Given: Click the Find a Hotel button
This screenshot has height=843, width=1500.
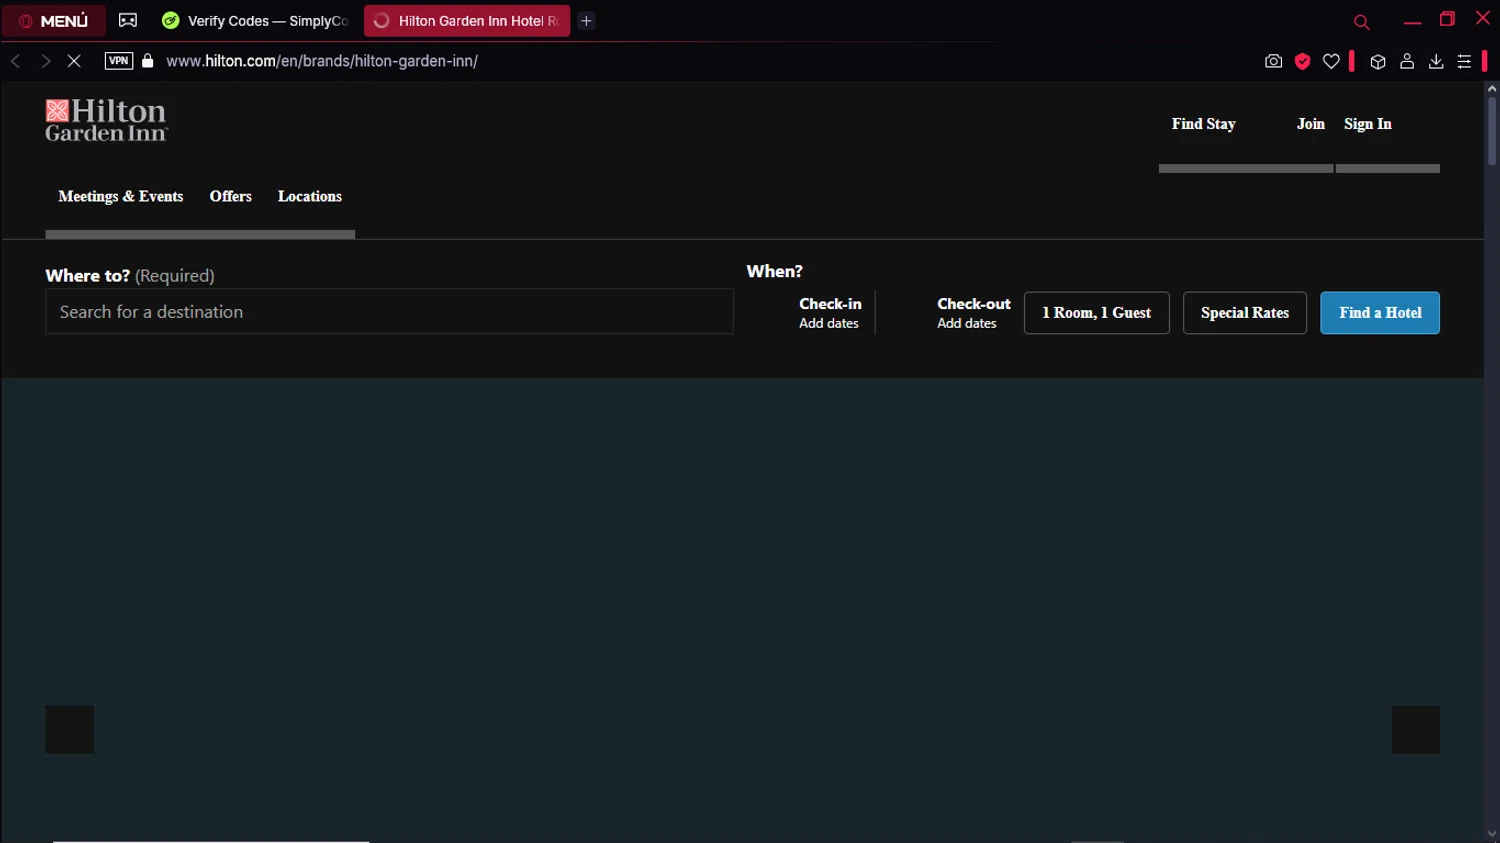Looking at the screenshot, I should [x=1379, y=313].
